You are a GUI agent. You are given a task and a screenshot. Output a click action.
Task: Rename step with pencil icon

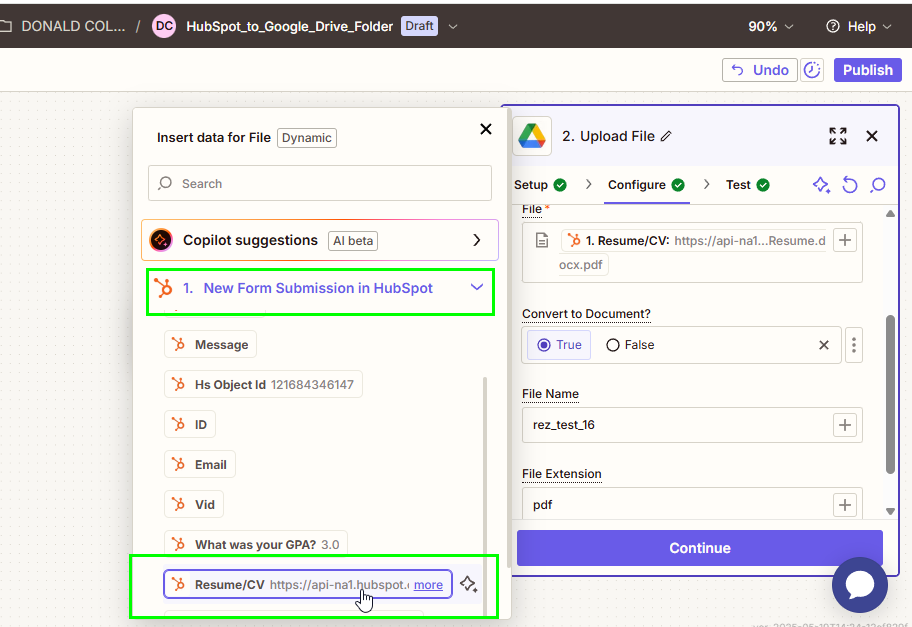pos(666,136)
